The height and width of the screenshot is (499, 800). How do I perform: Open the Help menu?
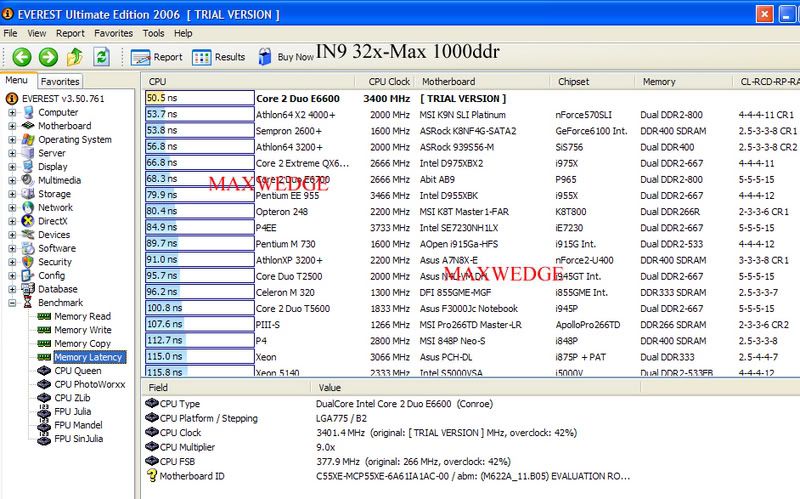click(x=183, y=33)
